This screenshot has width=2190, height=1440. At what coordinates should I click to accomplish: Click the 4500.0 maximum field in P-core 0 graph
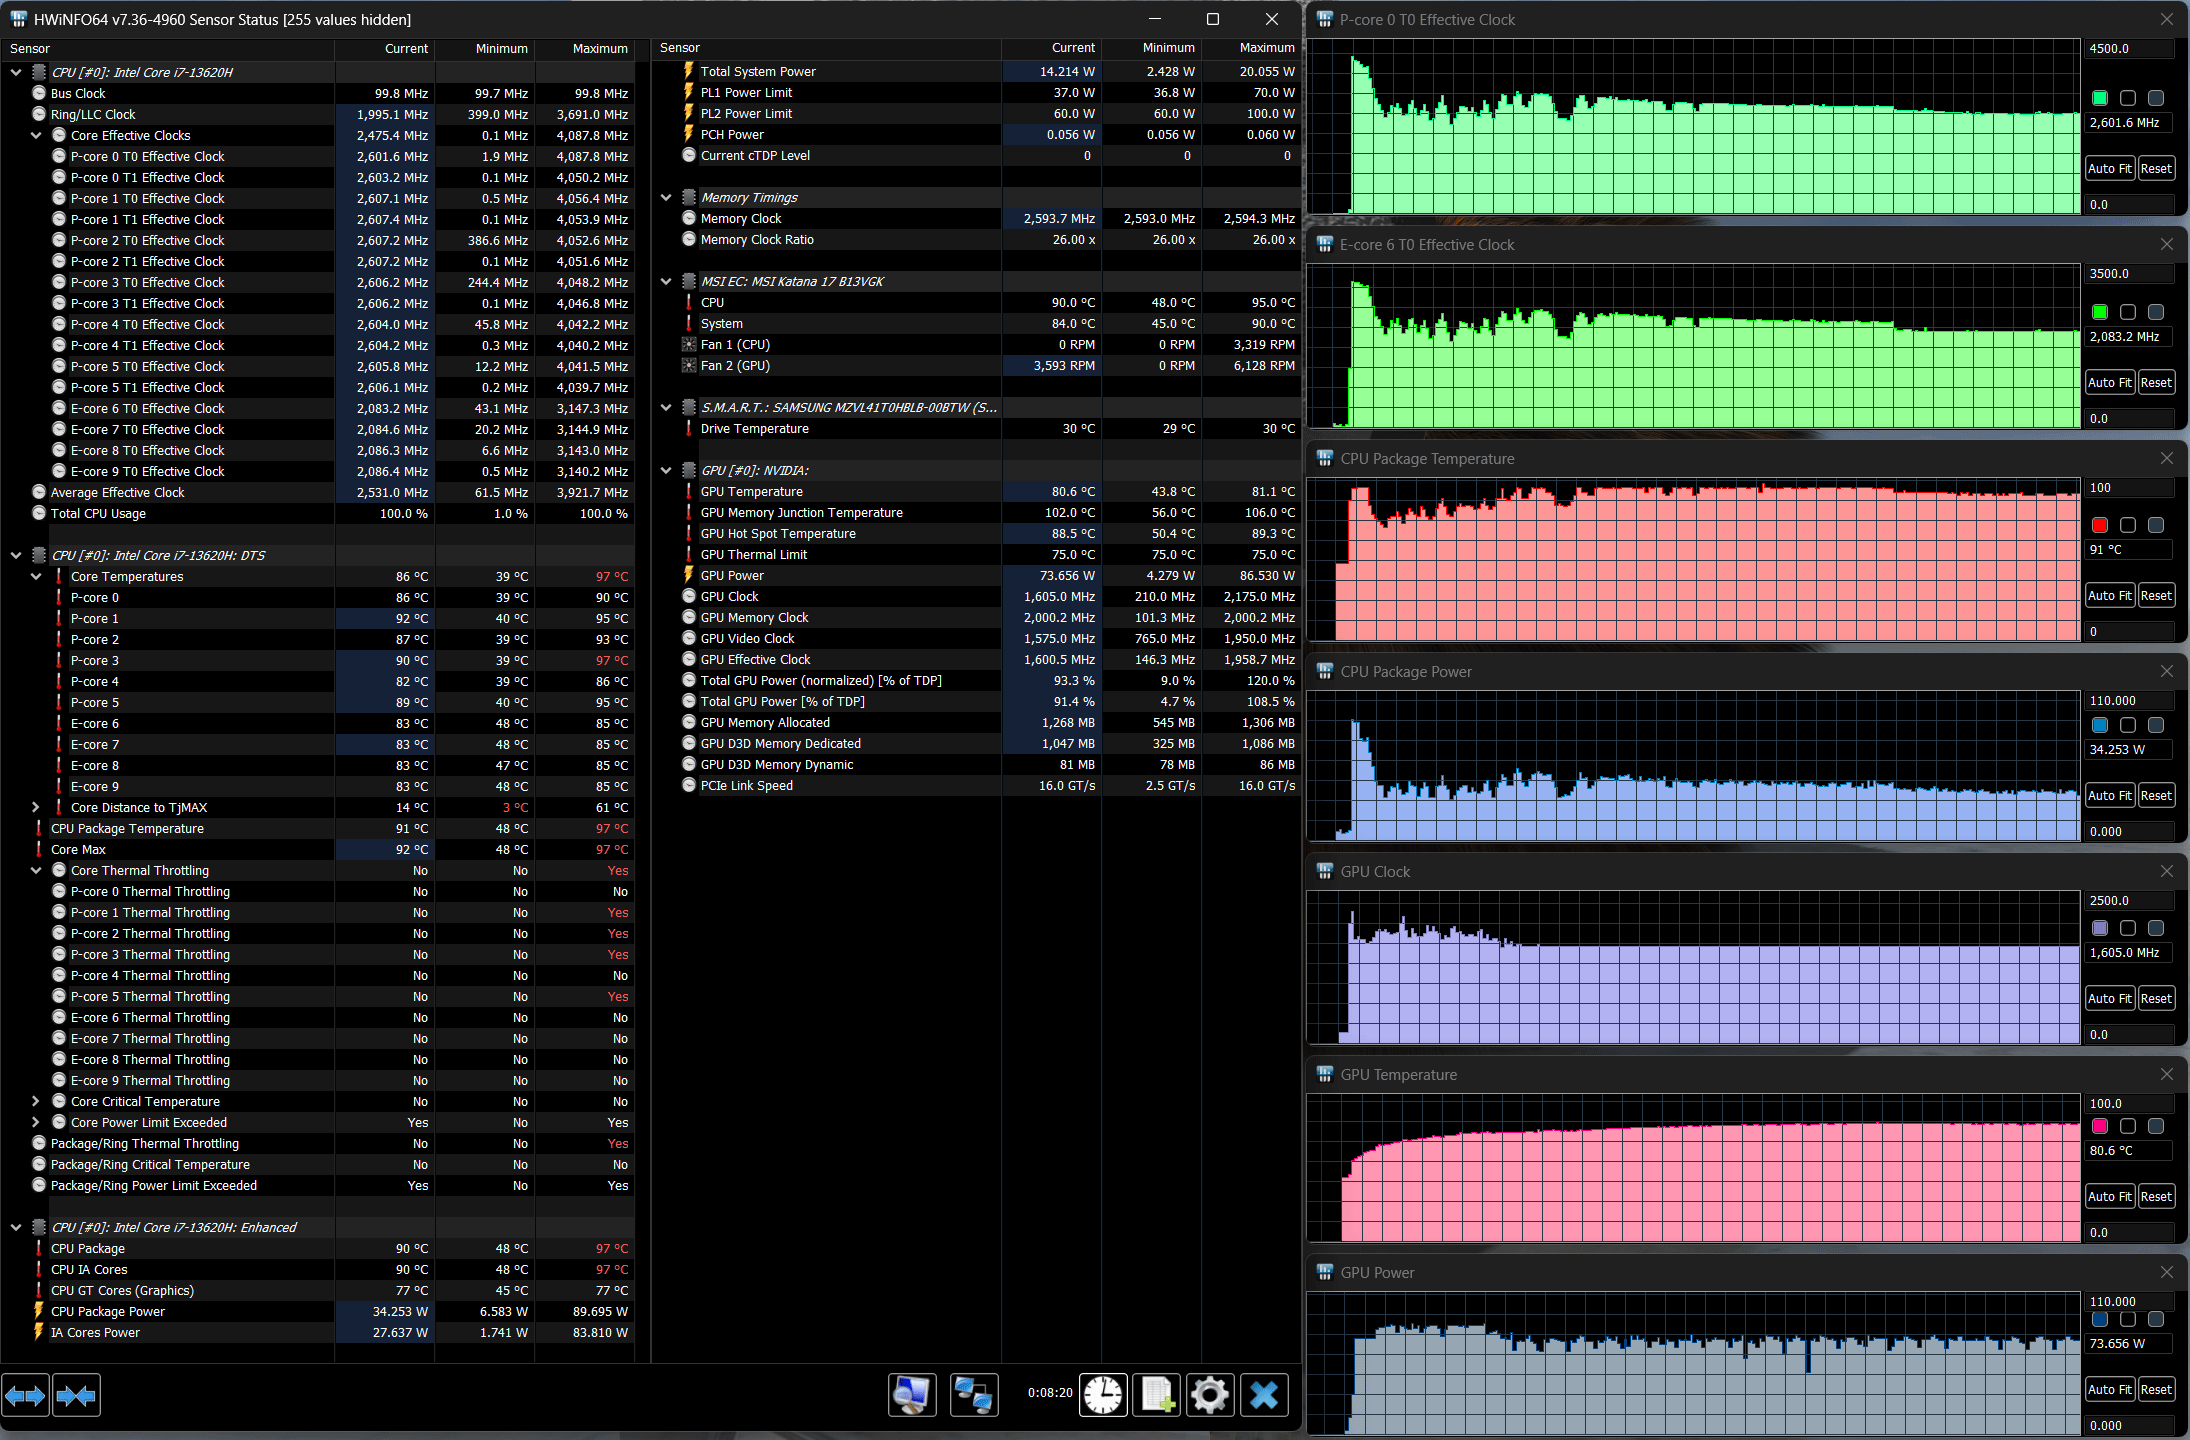tap(2128, 49)
